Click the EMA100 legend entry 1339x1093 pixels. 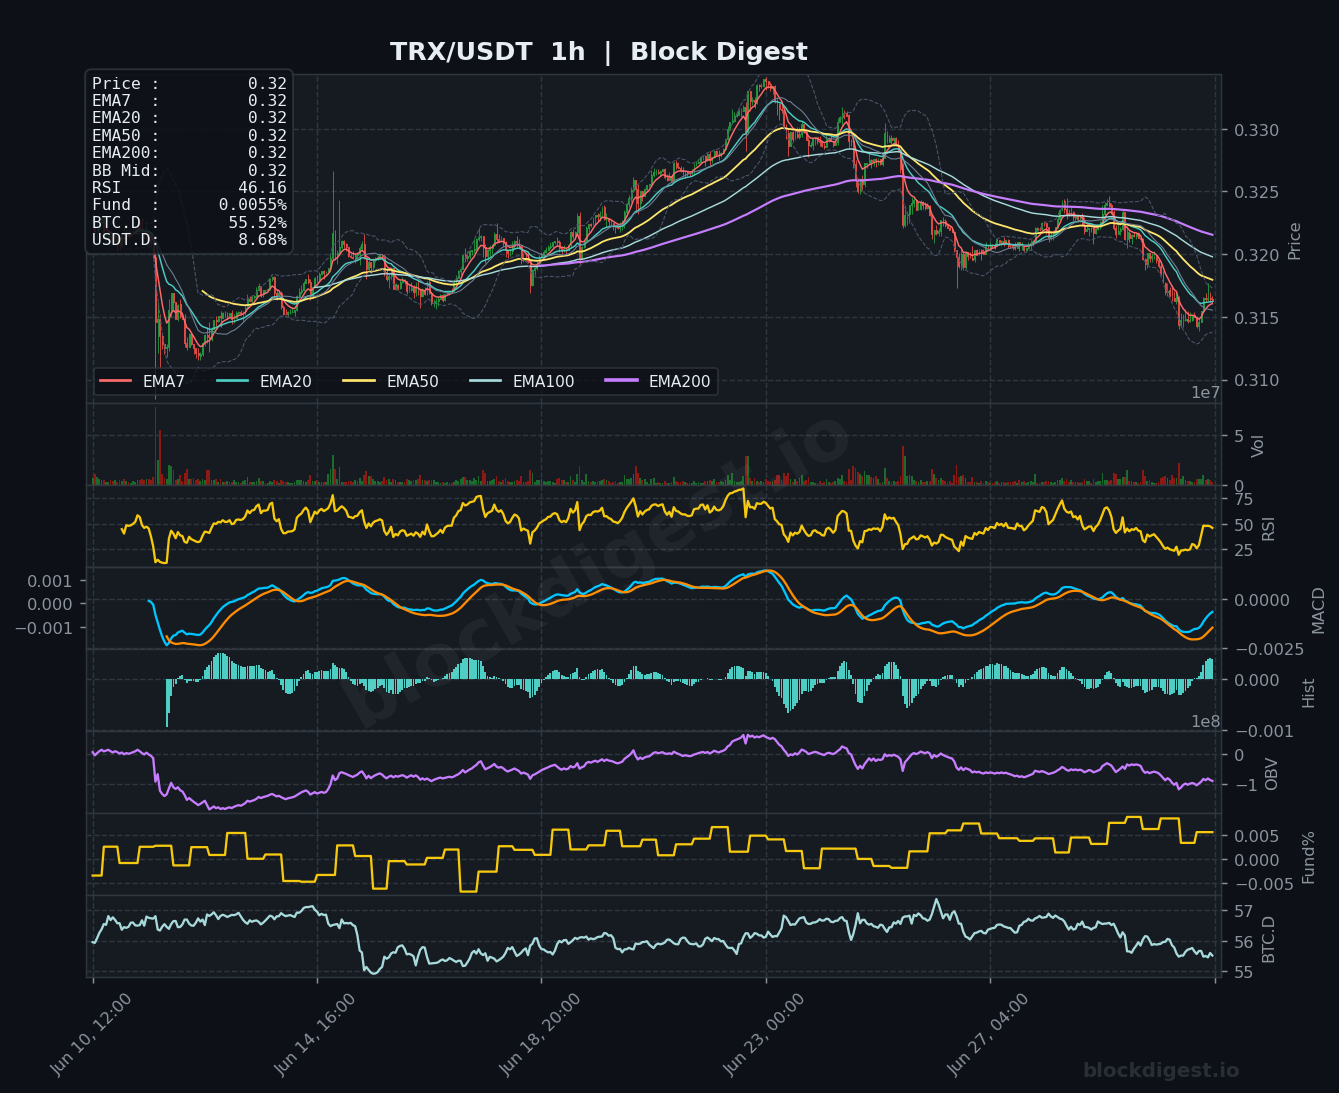click(521, 381)
